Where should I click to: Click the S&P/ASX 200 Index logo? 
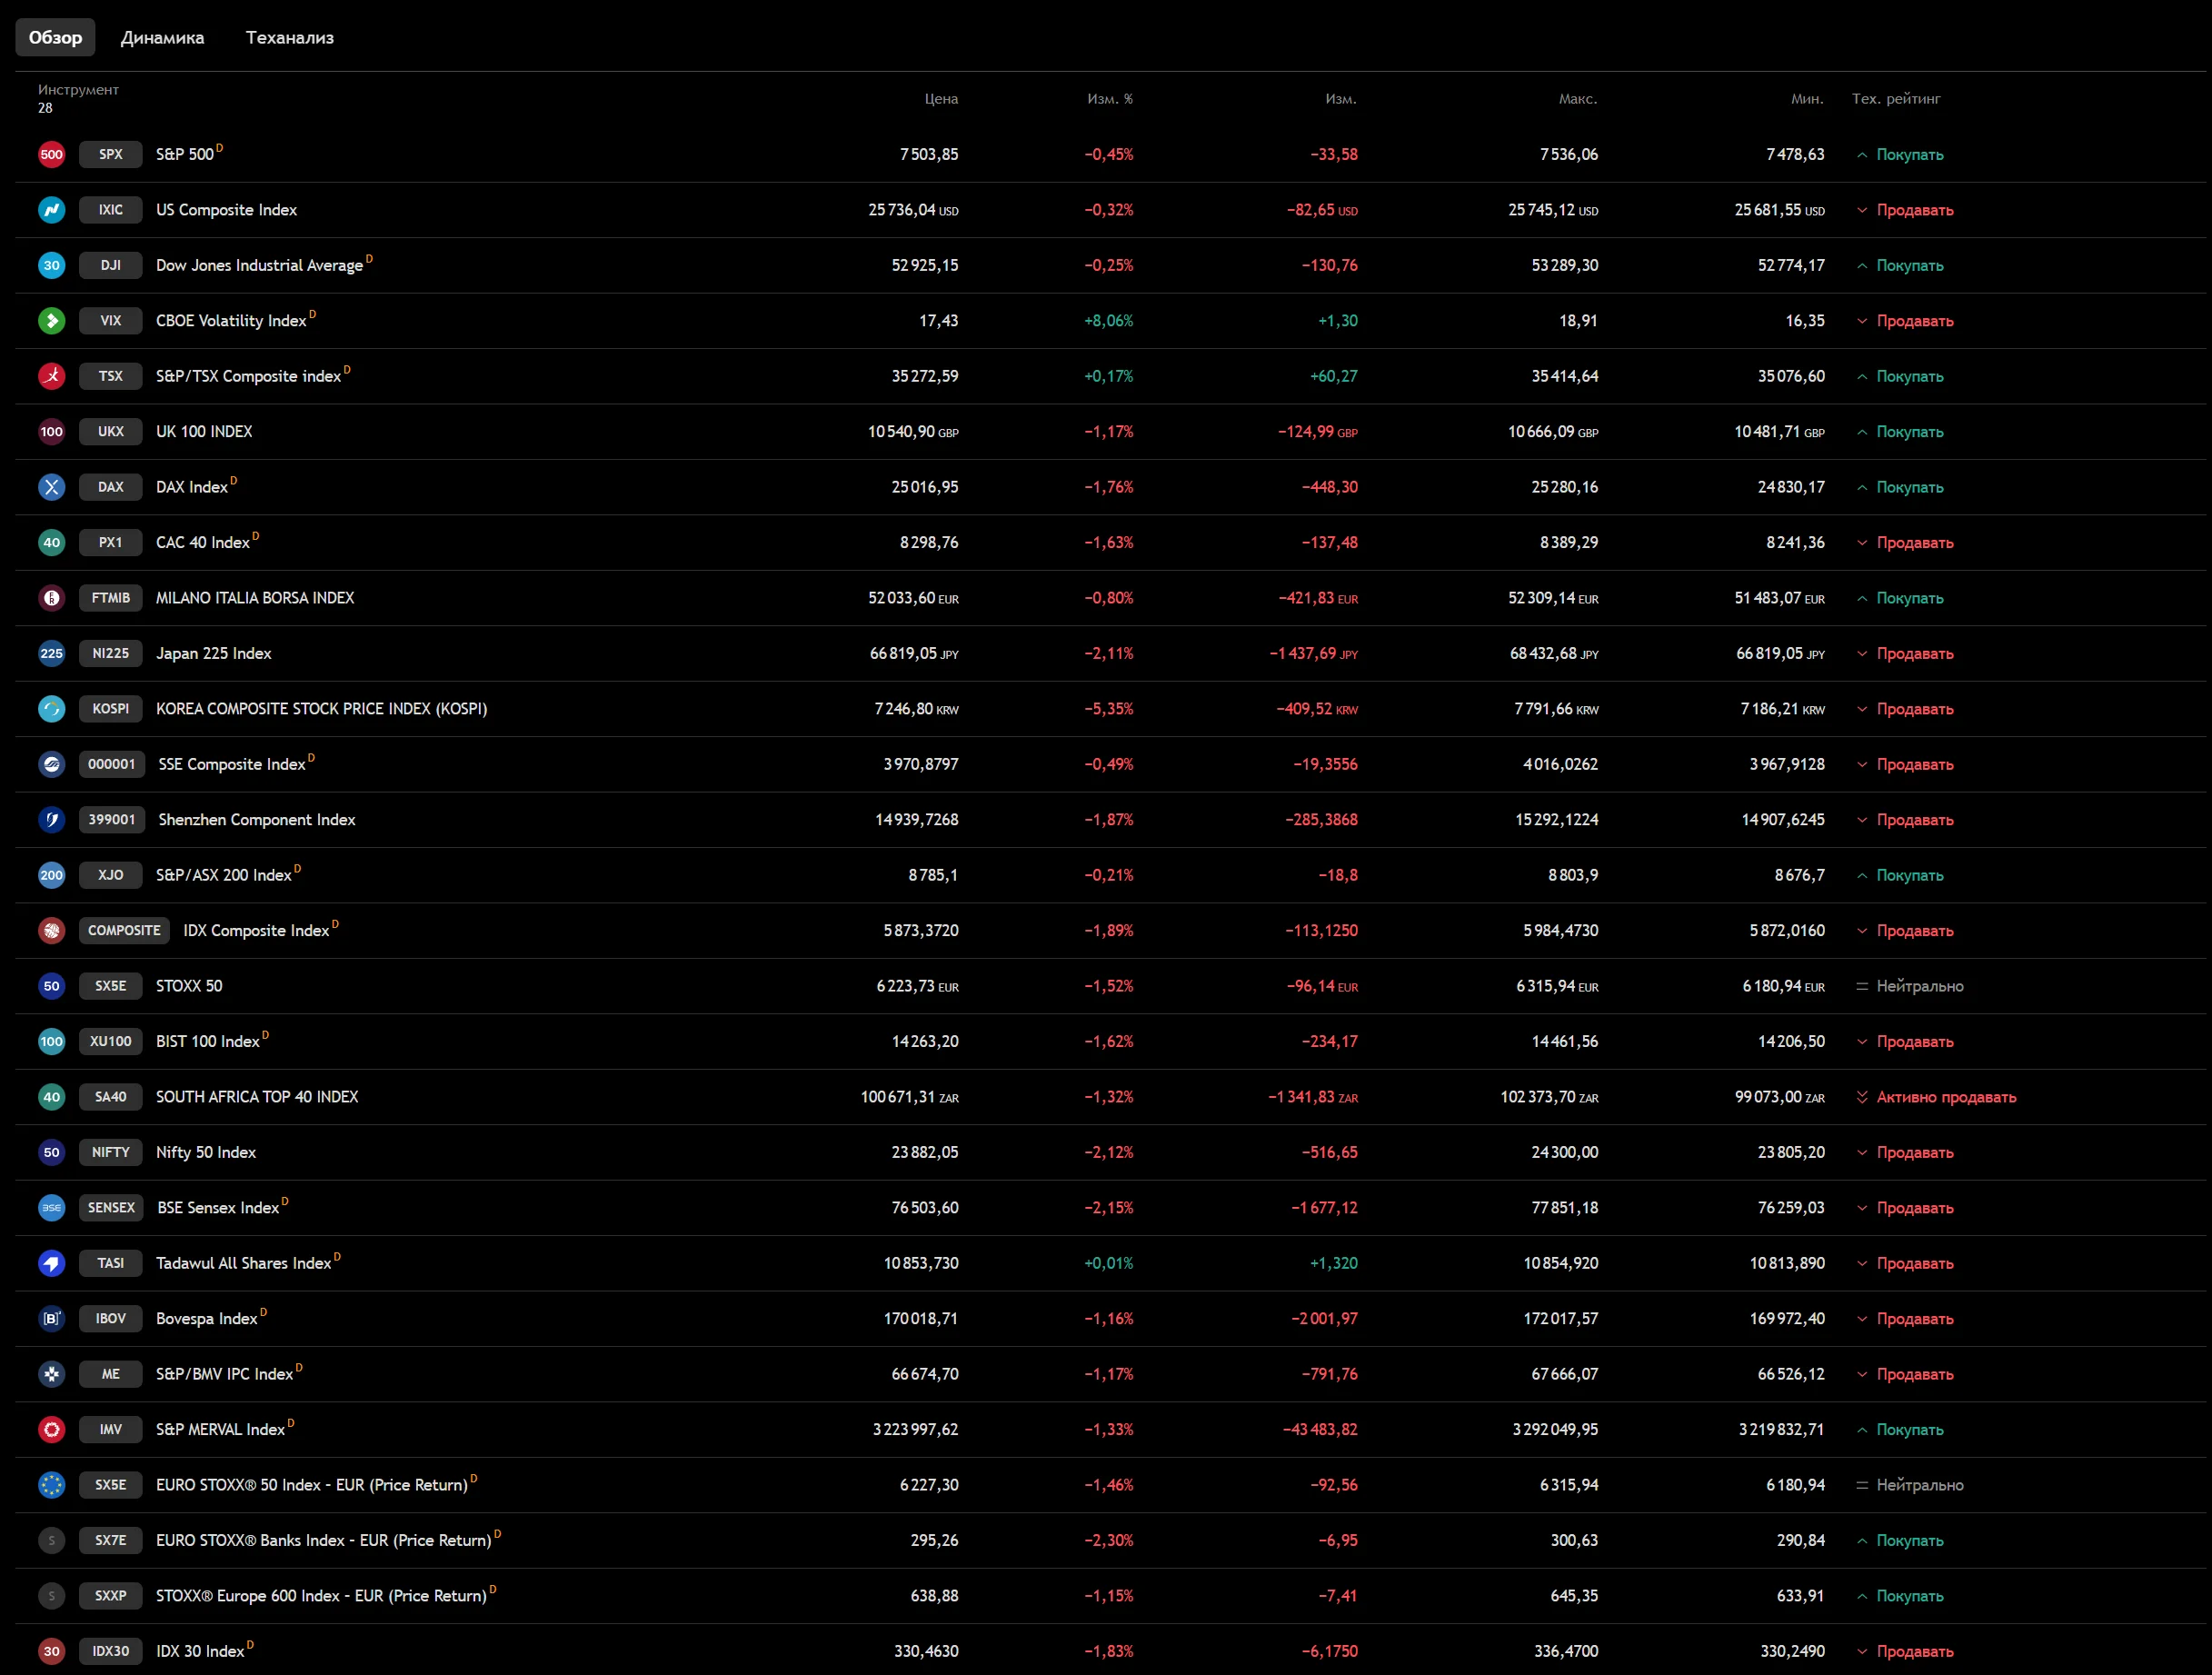click(x=51, y=876)
